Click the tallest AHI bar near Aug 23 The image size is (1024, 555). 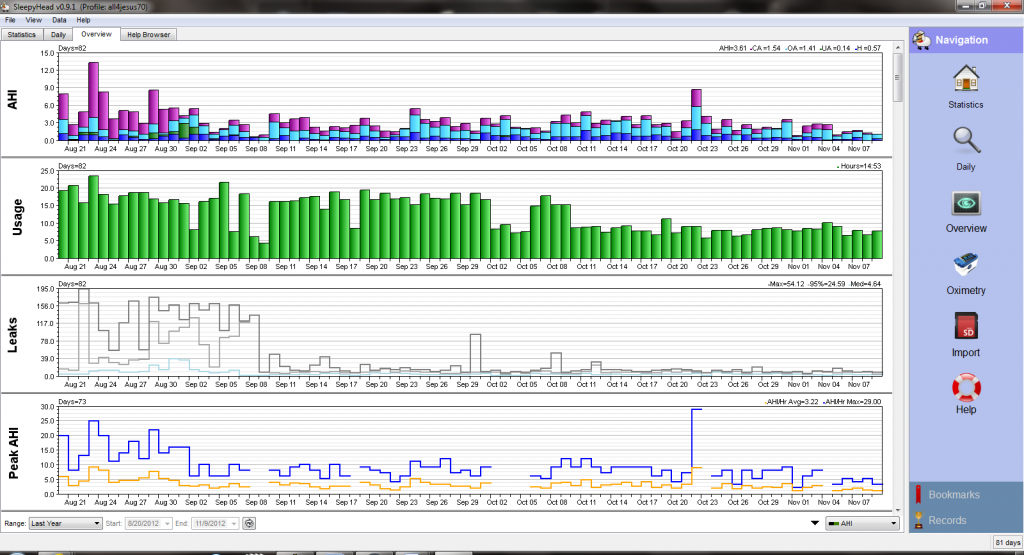pyautogui.click(x=93, y=101)
